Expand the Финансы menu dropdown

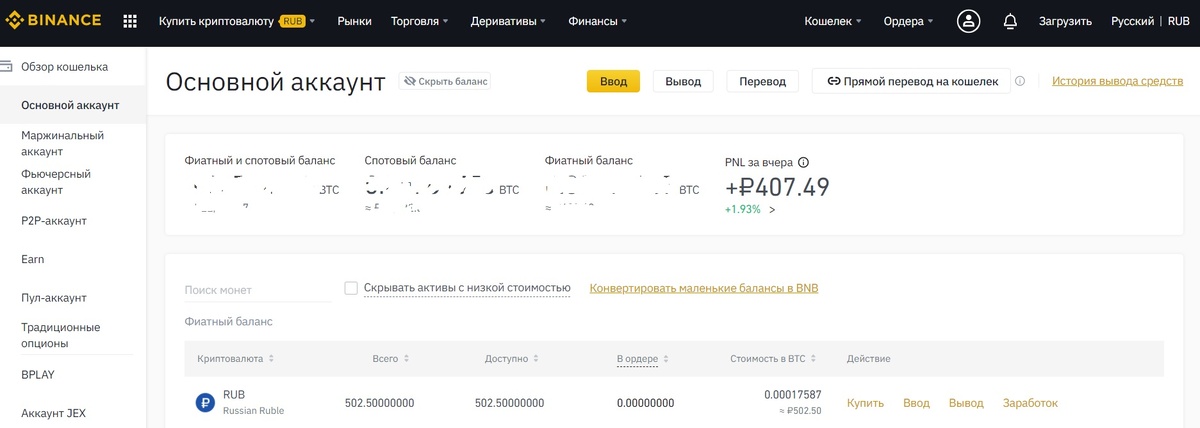598,21
